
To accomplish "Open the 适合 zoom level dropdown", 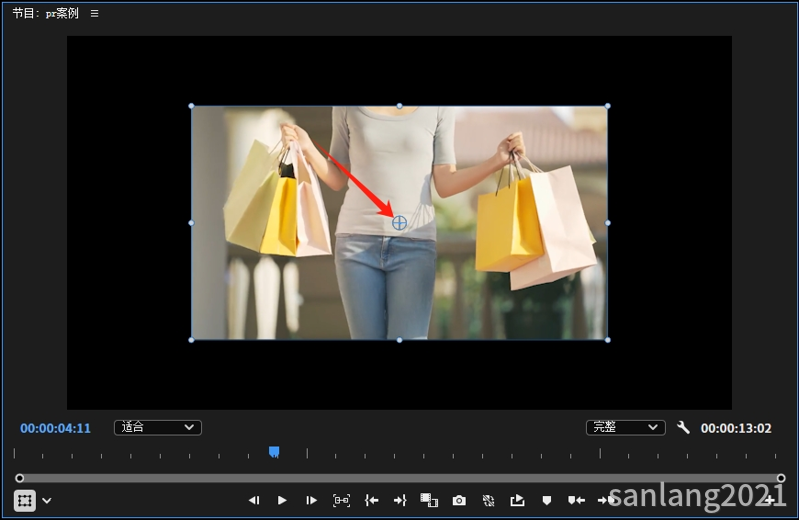I will click(158, 427).
